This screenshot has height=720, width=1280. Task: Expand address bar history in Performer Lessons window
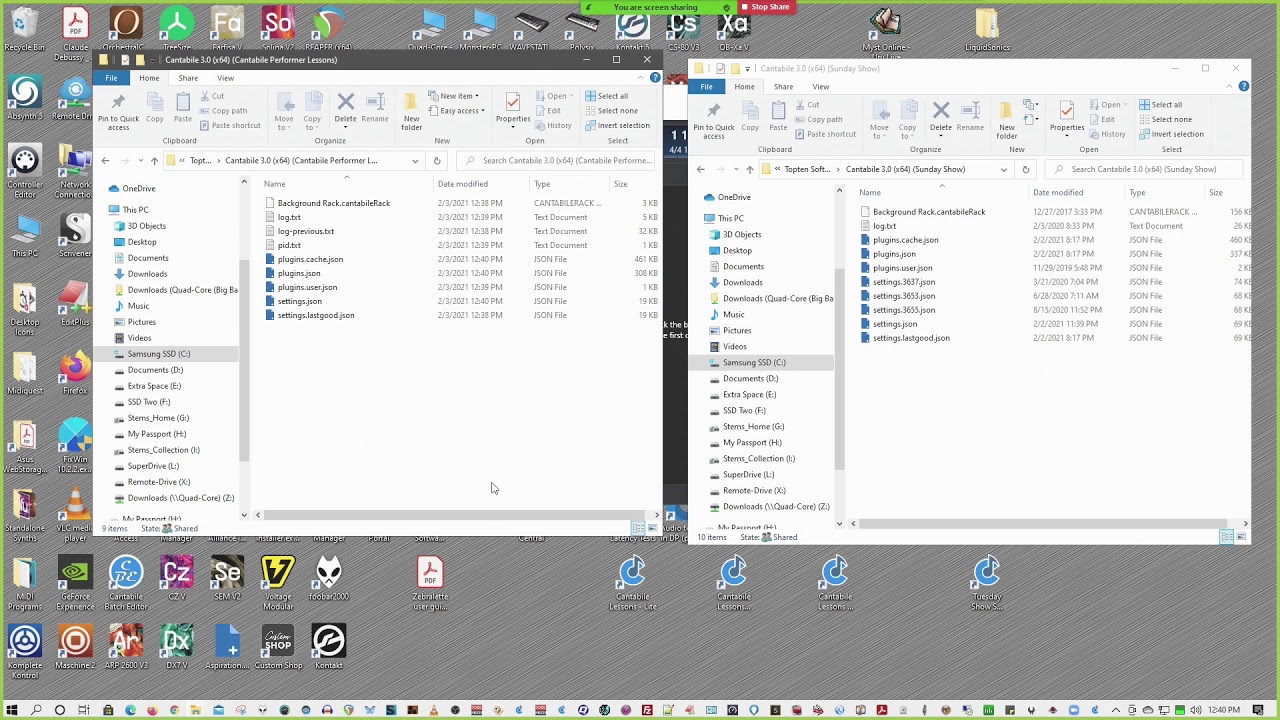click(x=415, y=160)
